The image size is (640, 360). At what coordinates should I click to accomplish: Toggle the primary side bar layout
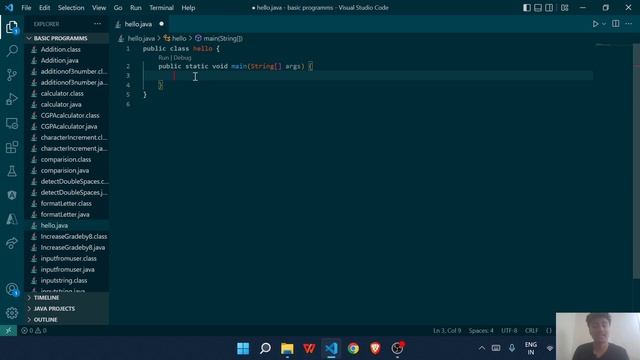coord(527,8)
